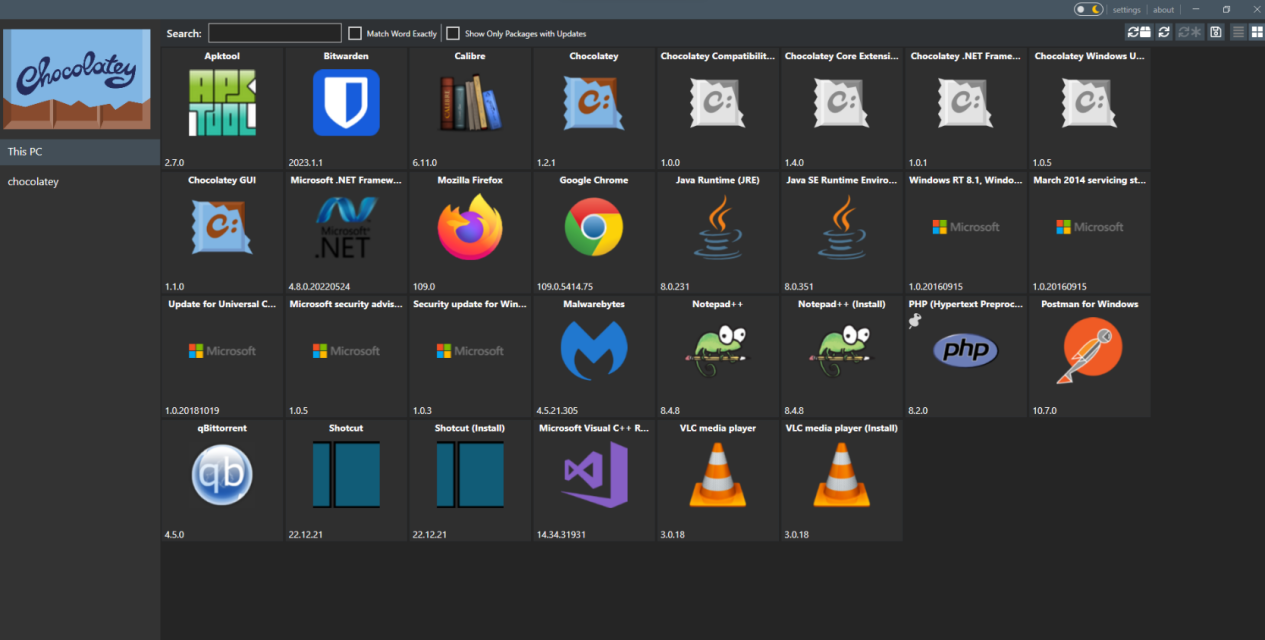Screen dimensions: 1265x640
Task: Open the Calibre package tile
Action: (x=470, y=108)
